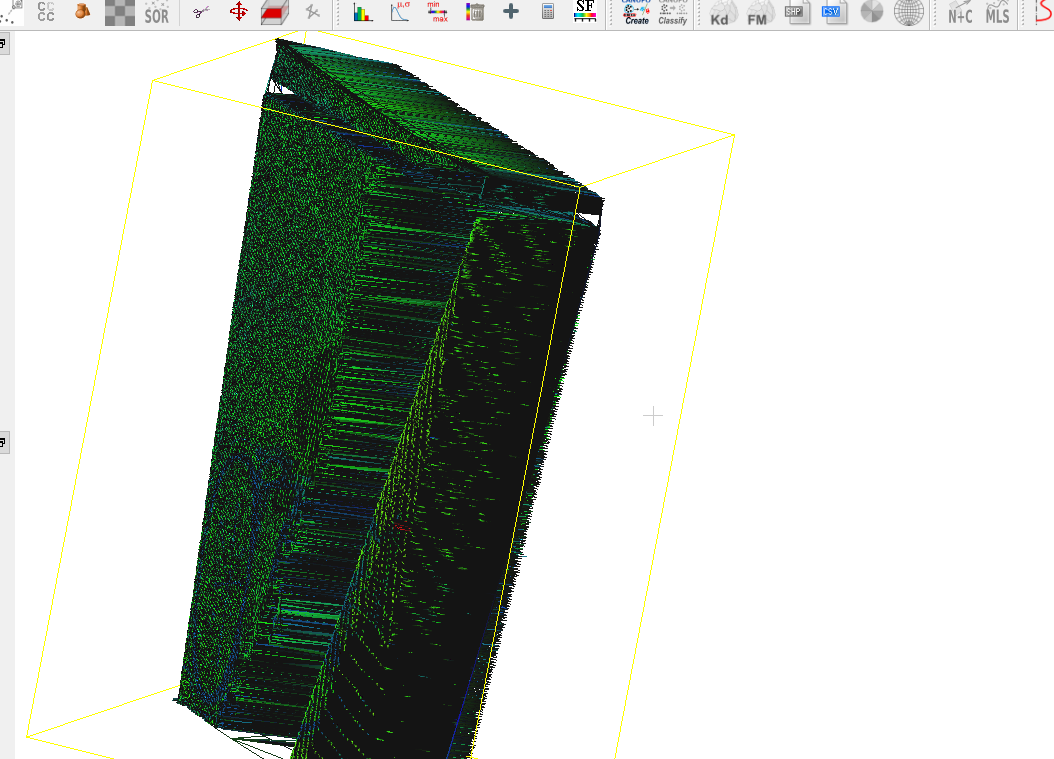Open the scalar field calculator
Image resolution: width=1054 pixels, height=759 pixels.
tap(548, 12)
